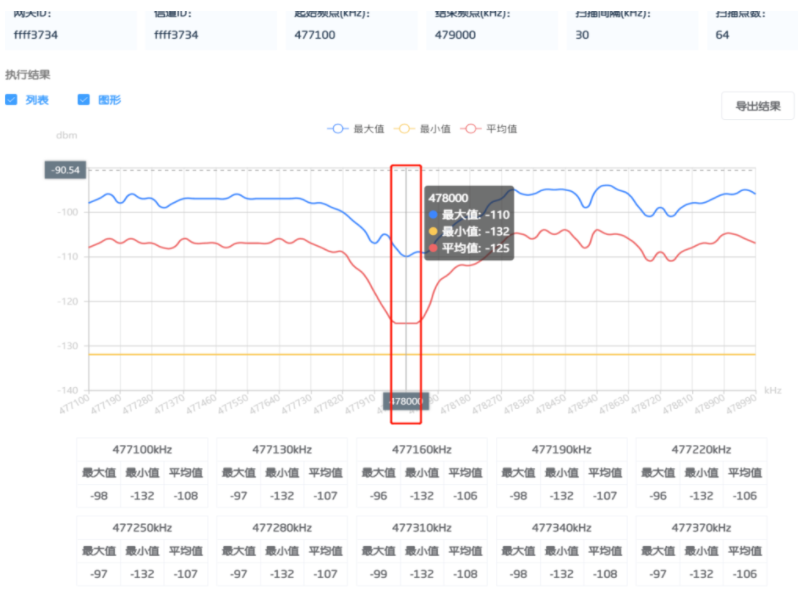Viewport: 798px width, 589px height.
Task: Uncheck the 图形 checkbox
Action: [83, 100]
